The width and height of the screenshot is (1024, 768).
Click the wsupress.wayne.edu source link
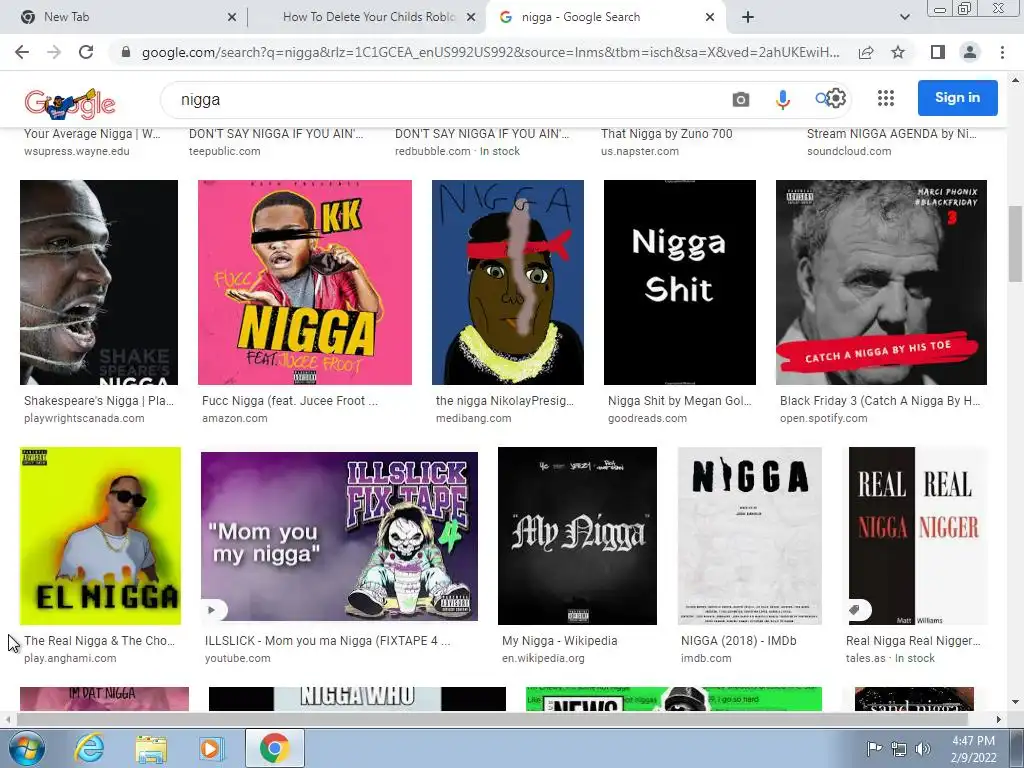click(76, 151)
